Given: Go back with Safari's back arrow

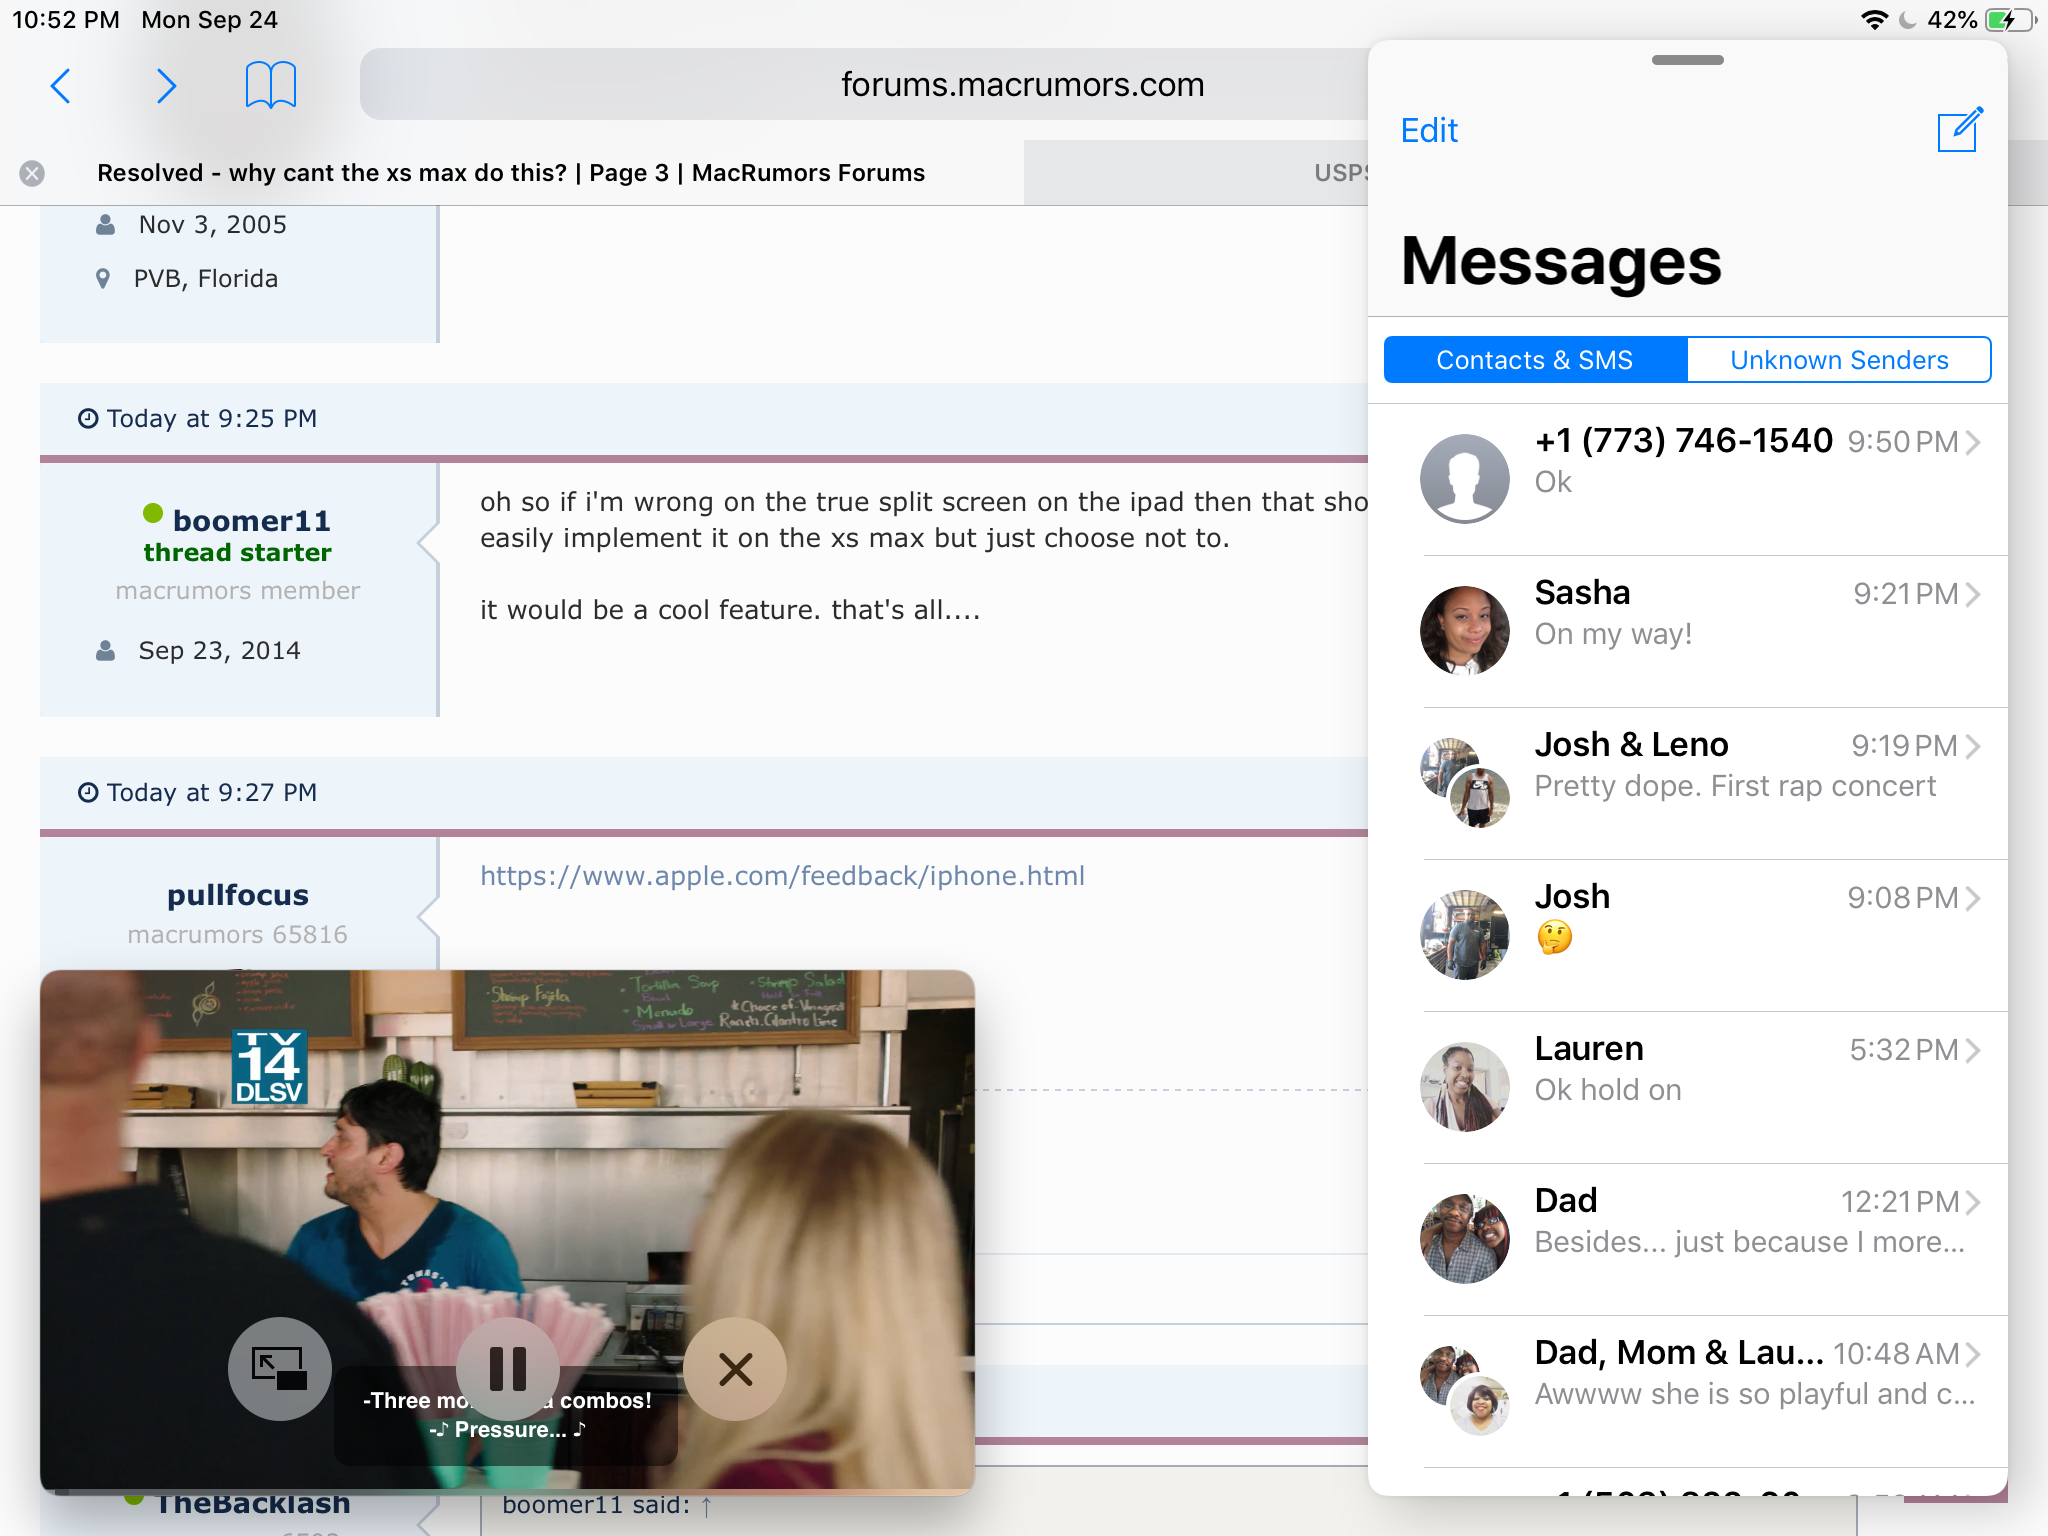Looking at the screenshot, I should 60,86.
